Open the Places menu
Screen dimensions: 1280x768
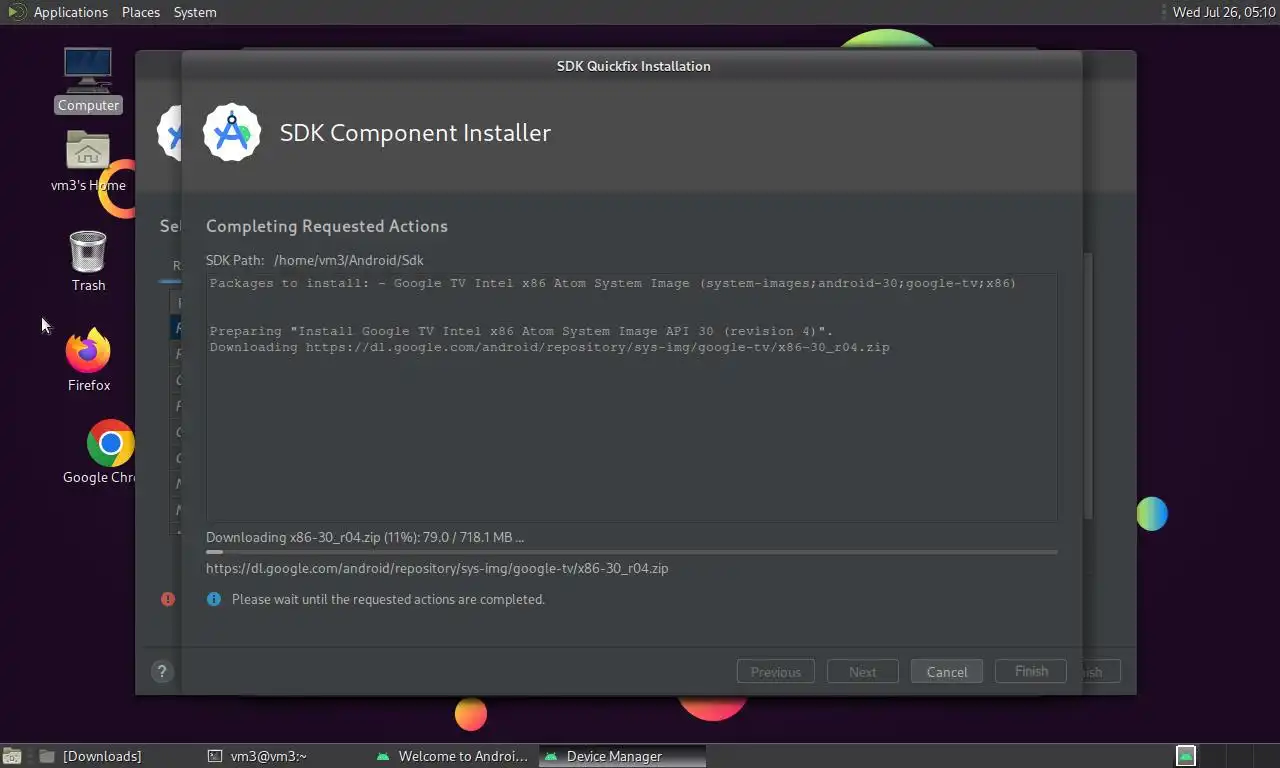141,12
